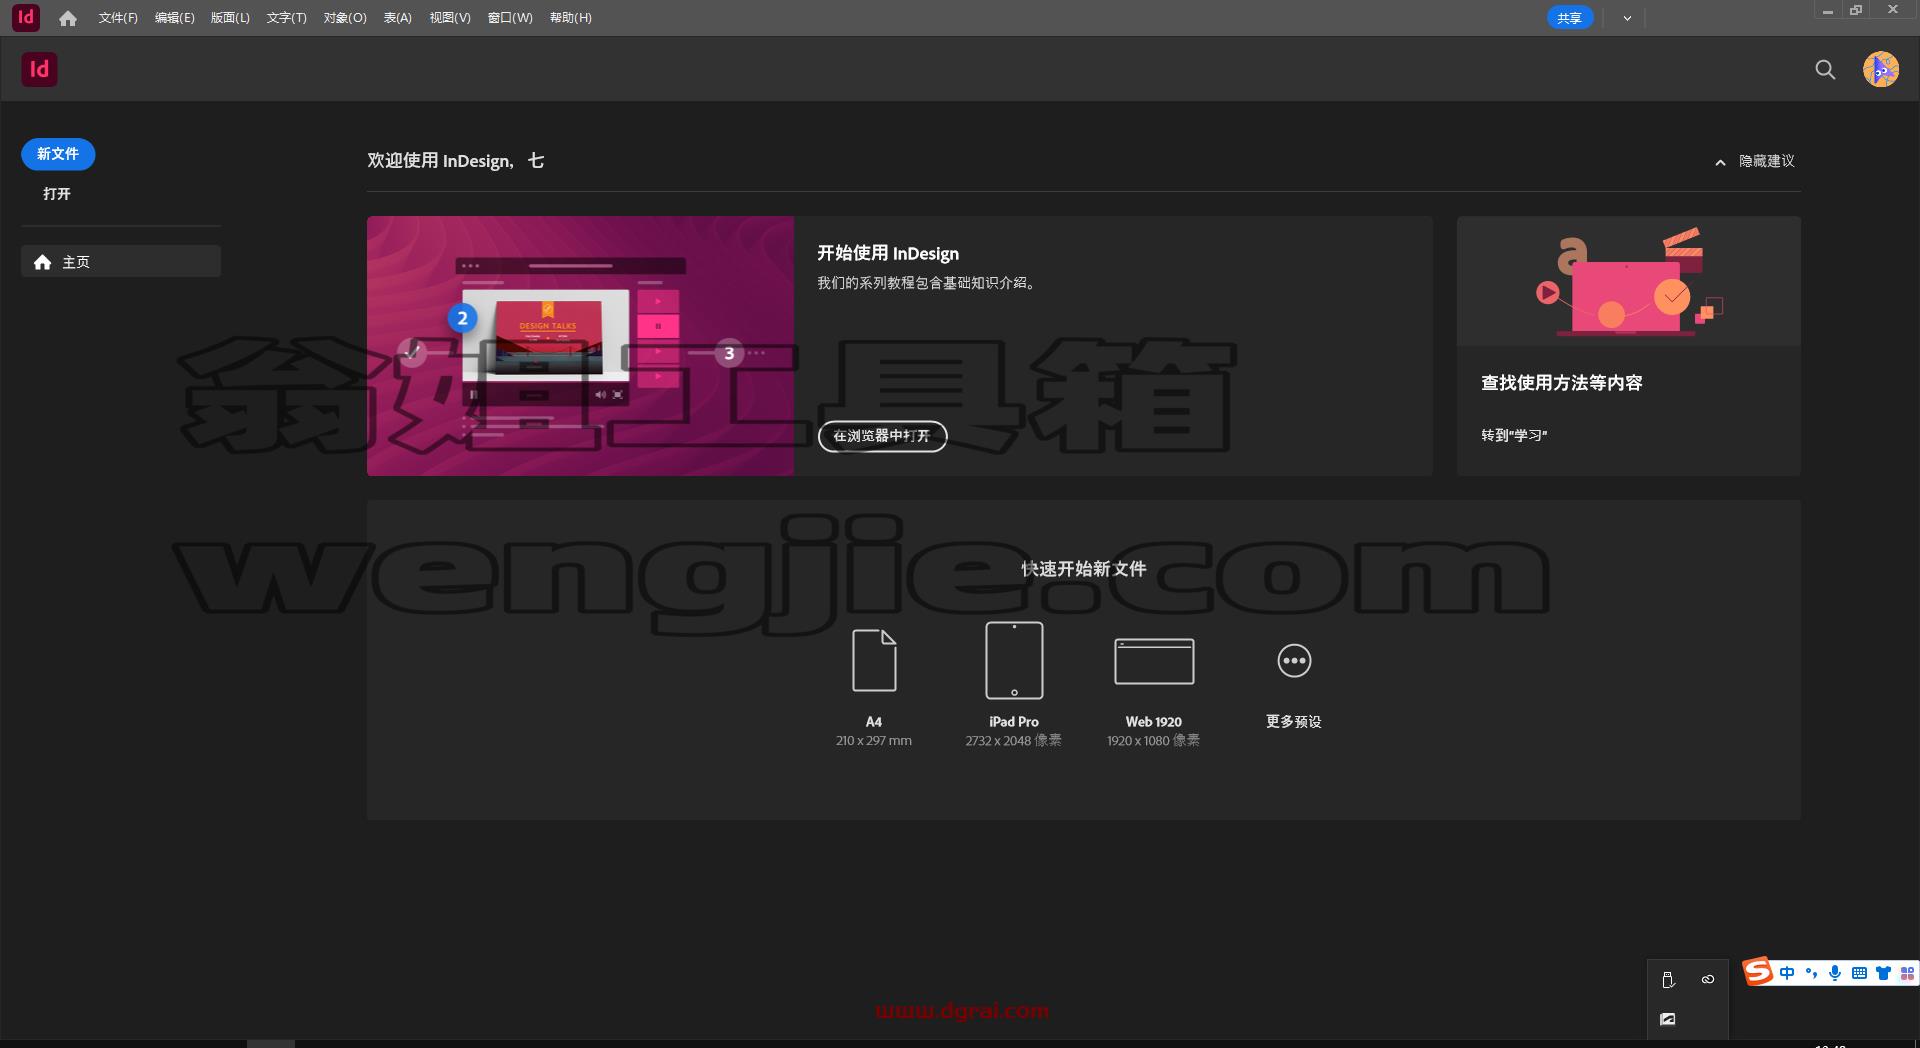1920x1048 pixels.
Task: Open the 编辑(E) menu
Action: [x=174, y=18]
